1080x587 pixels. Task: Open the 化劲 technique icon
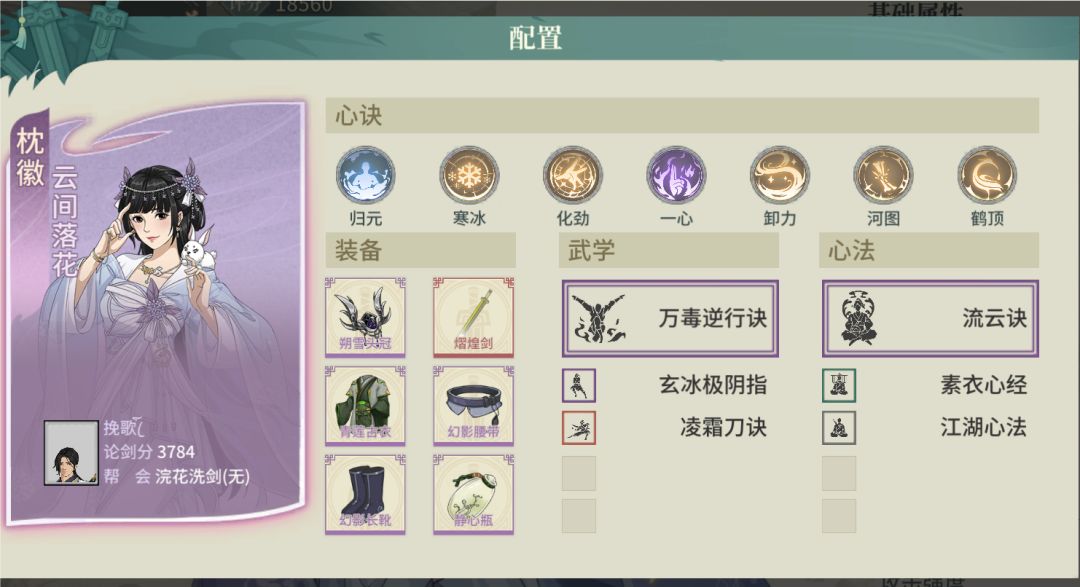pyautogui.click(x=572, y=176)
